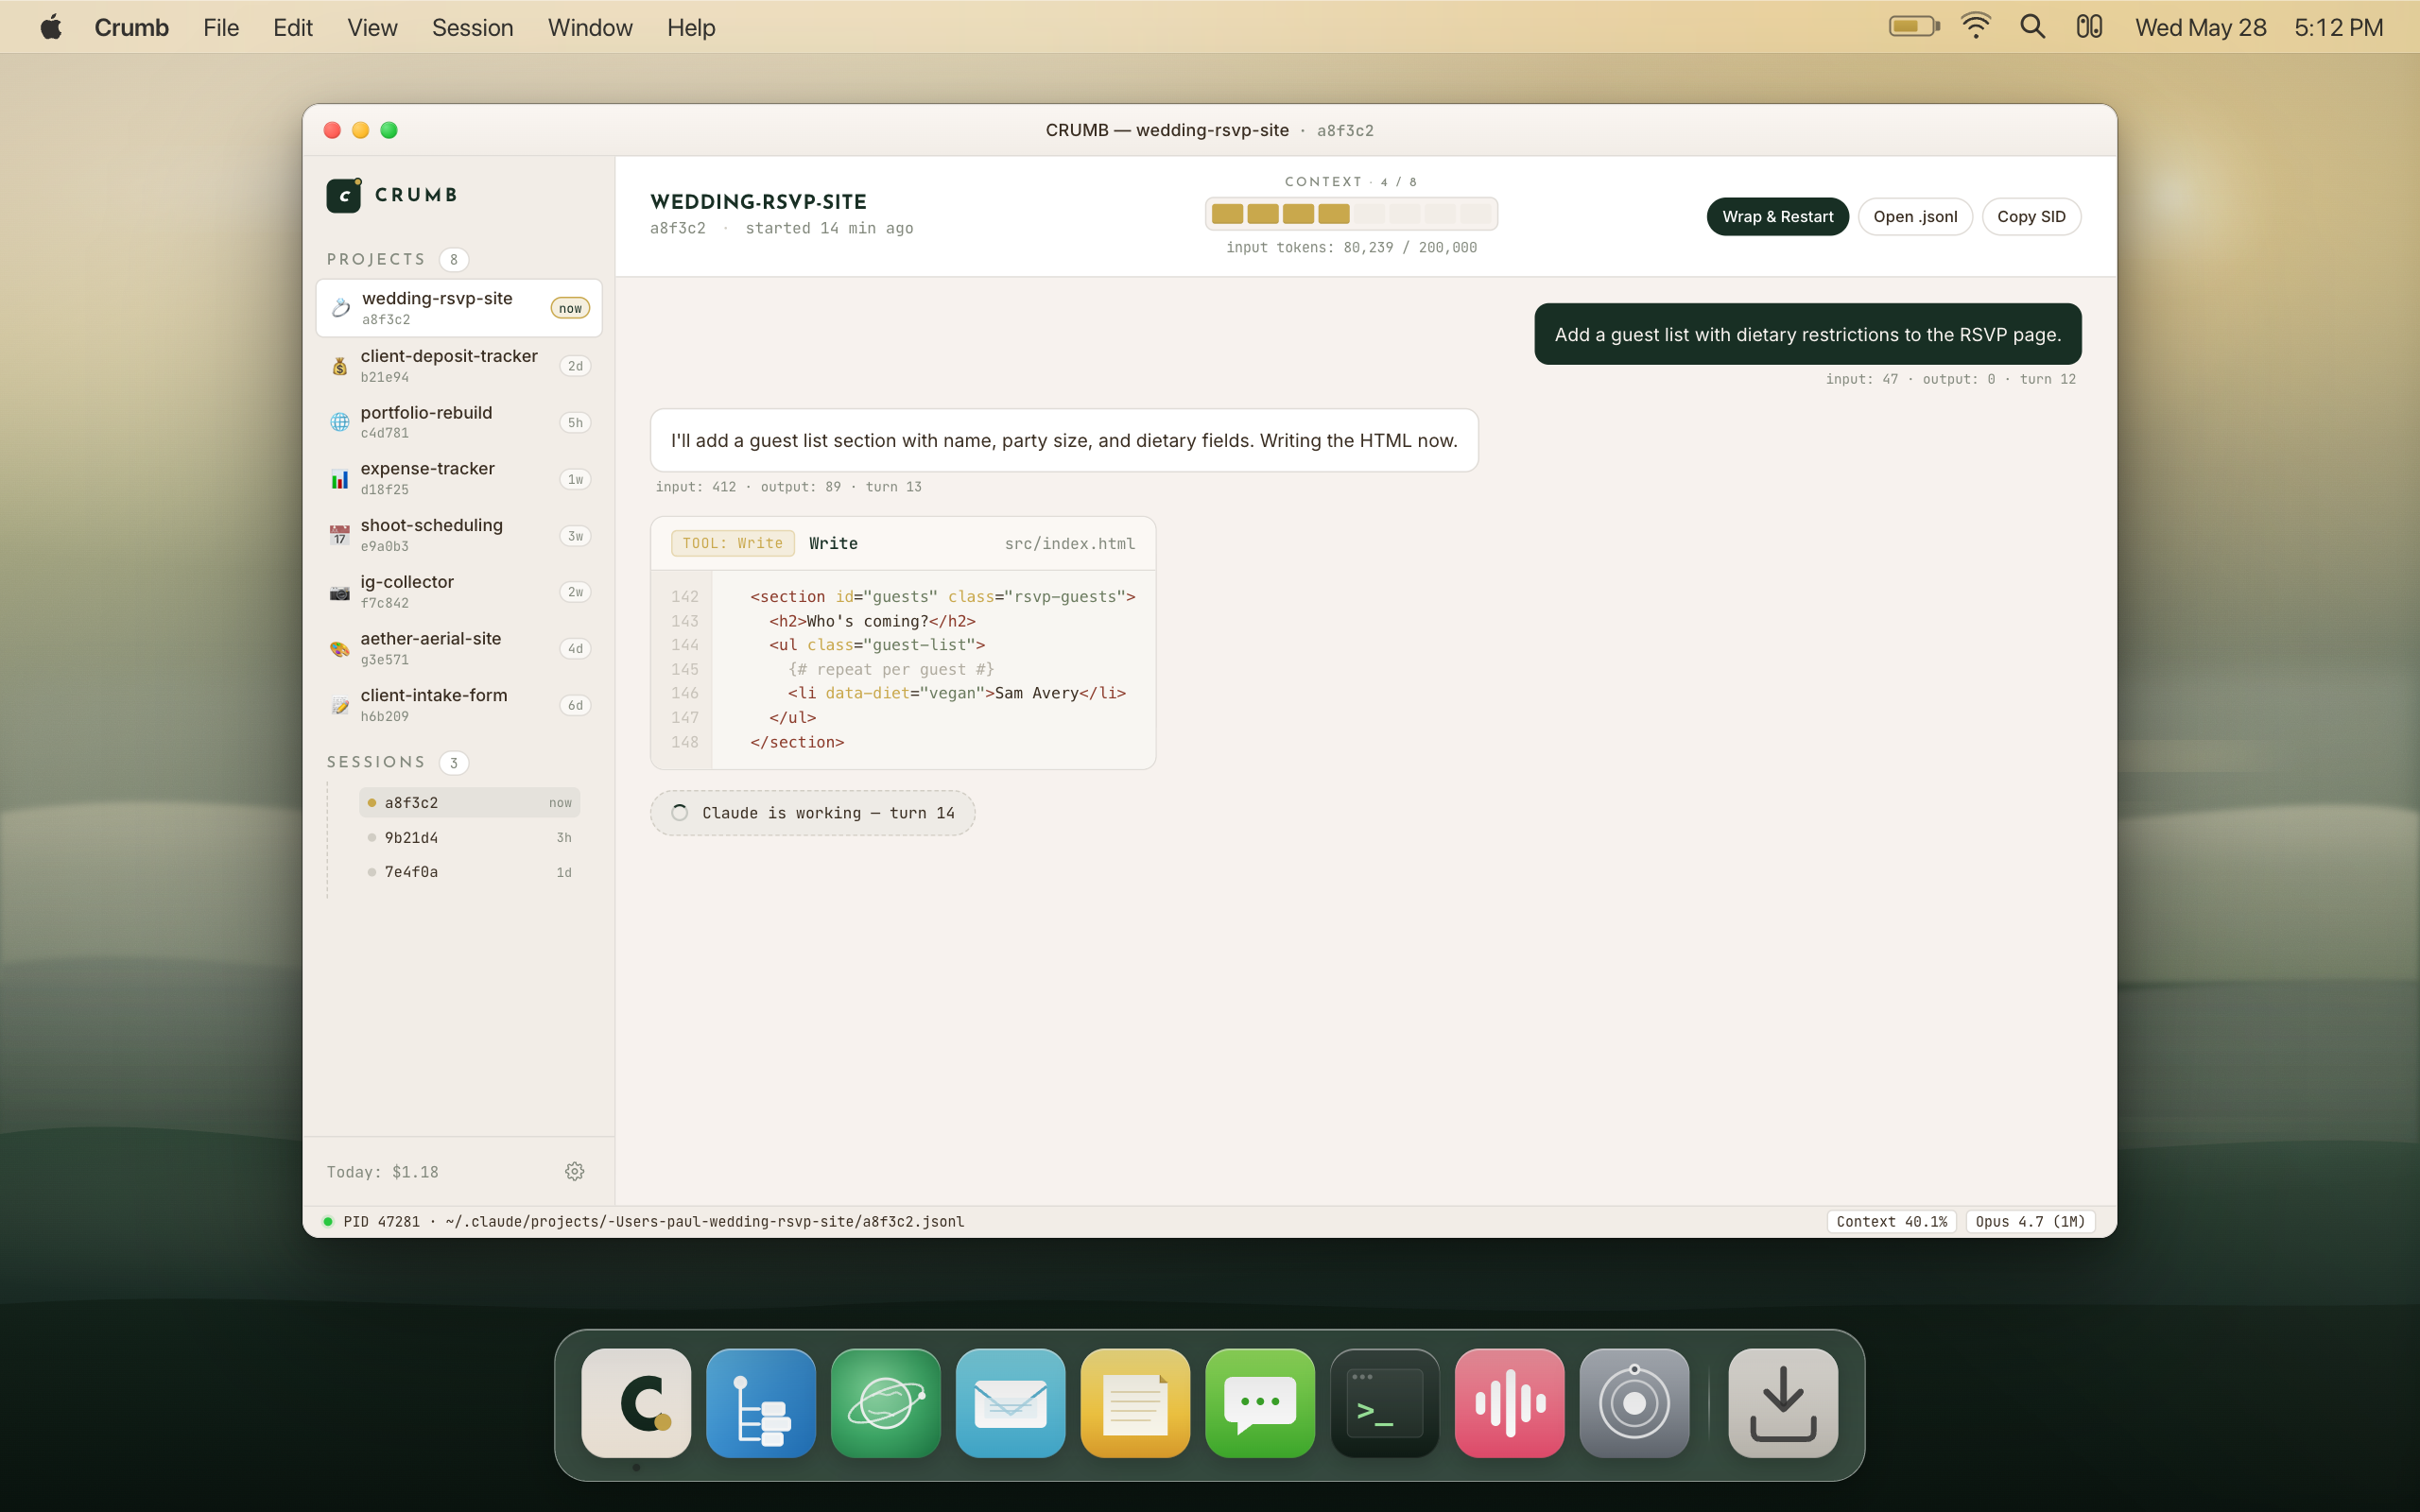This screenshot has width=2420, height=1512.
Task: Click the WEDDING-RSVP-SITE heading
Action: (x=758, y=201)
